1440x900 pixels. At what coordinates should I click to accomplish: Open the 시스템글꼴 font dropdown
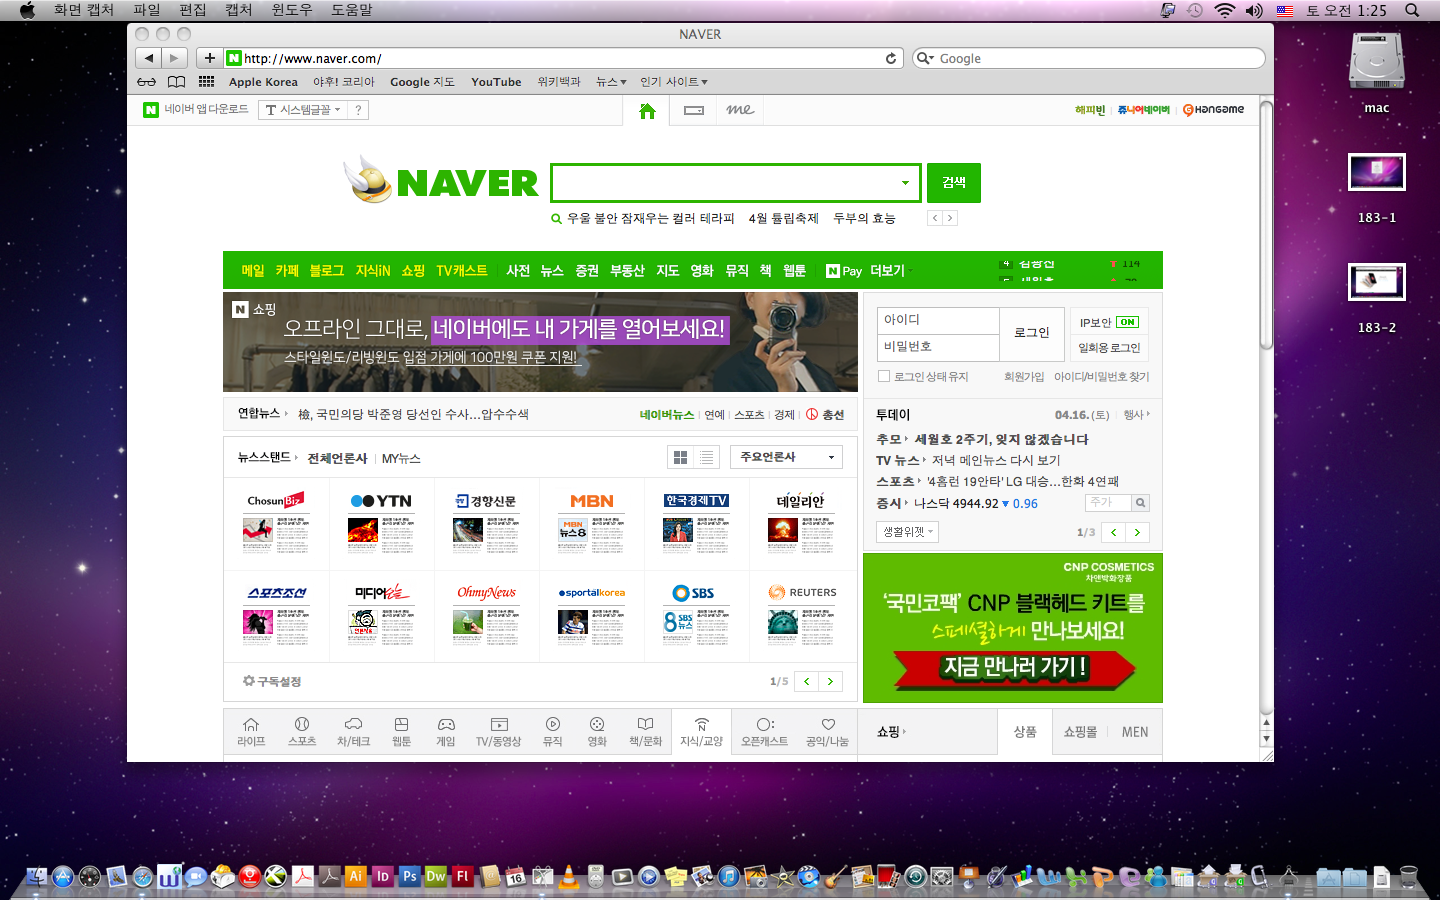304,110
